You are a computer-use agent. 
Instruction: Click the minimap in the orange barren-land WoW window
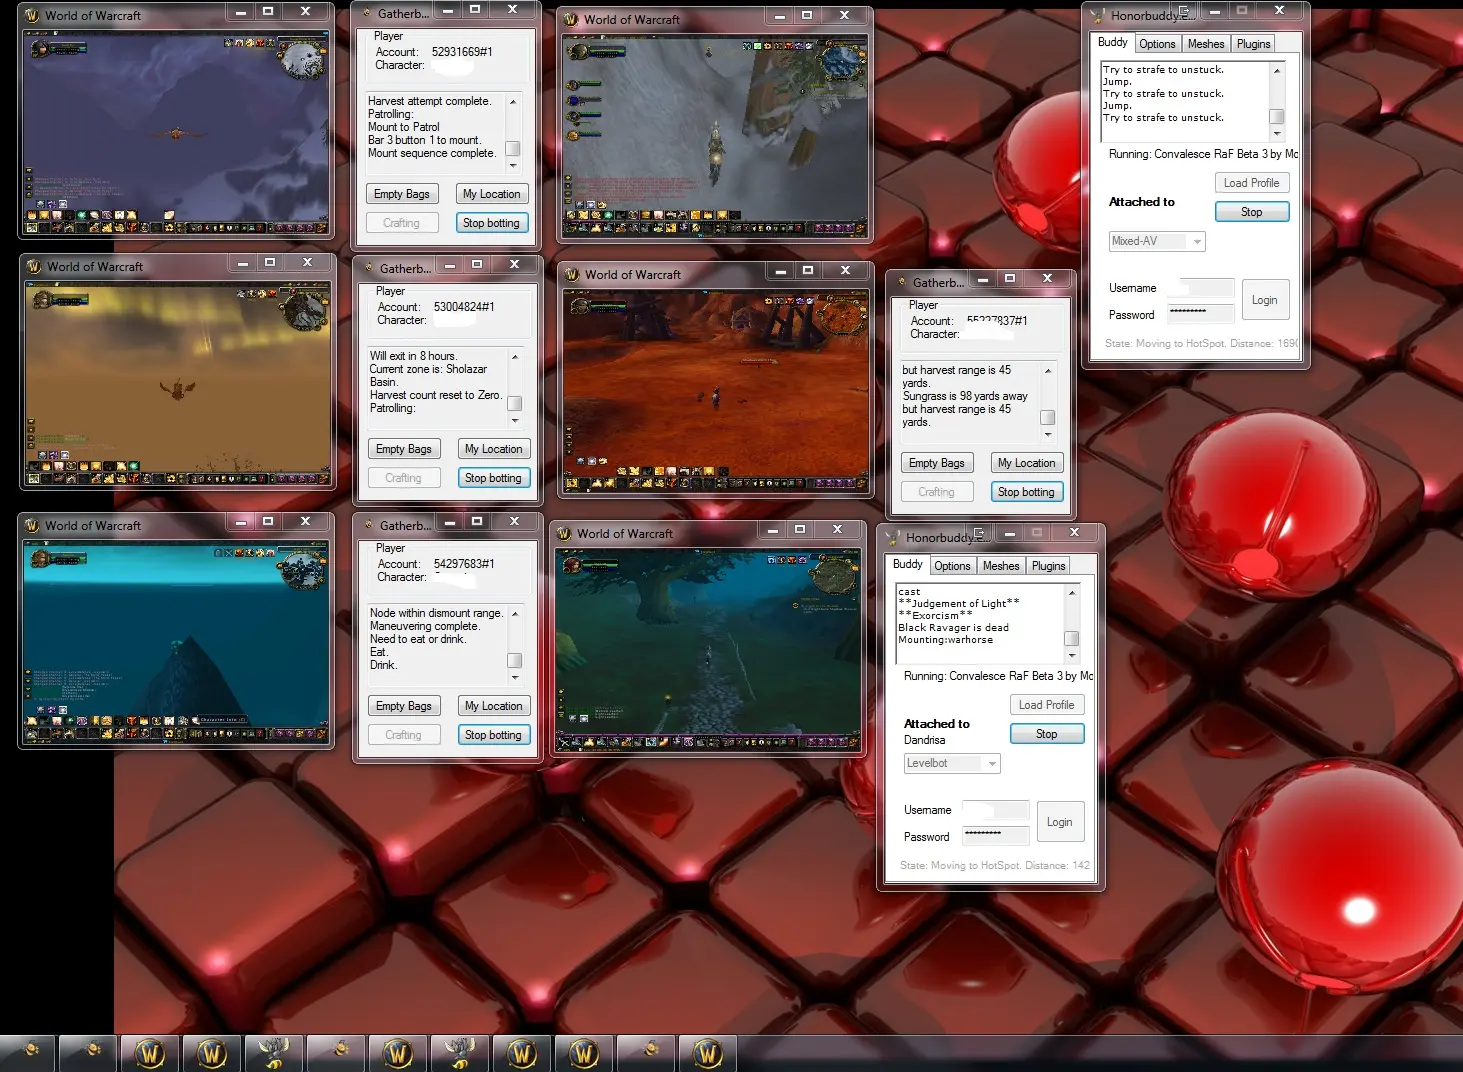pyautogui.click(x=842, y=315)
